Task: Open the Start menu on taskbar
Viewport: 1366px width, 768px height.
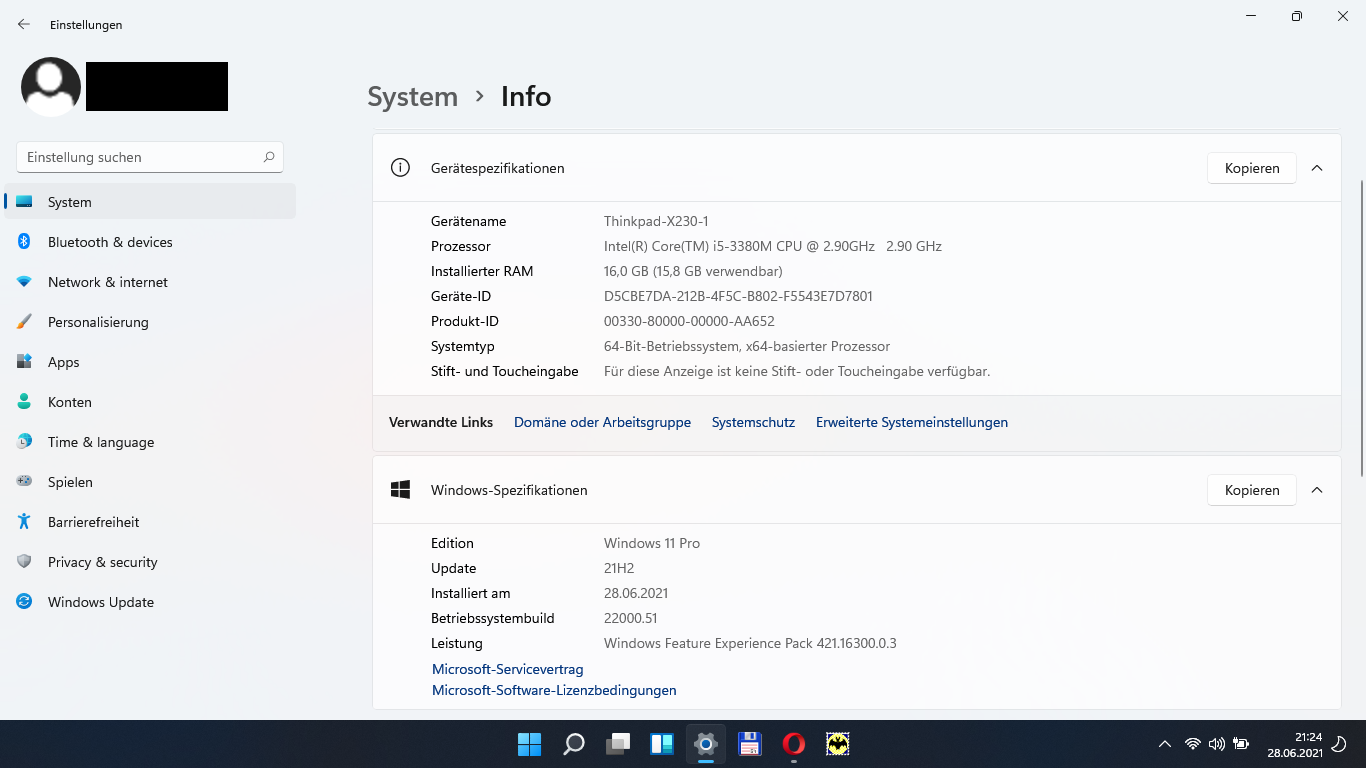Action: 529,744
